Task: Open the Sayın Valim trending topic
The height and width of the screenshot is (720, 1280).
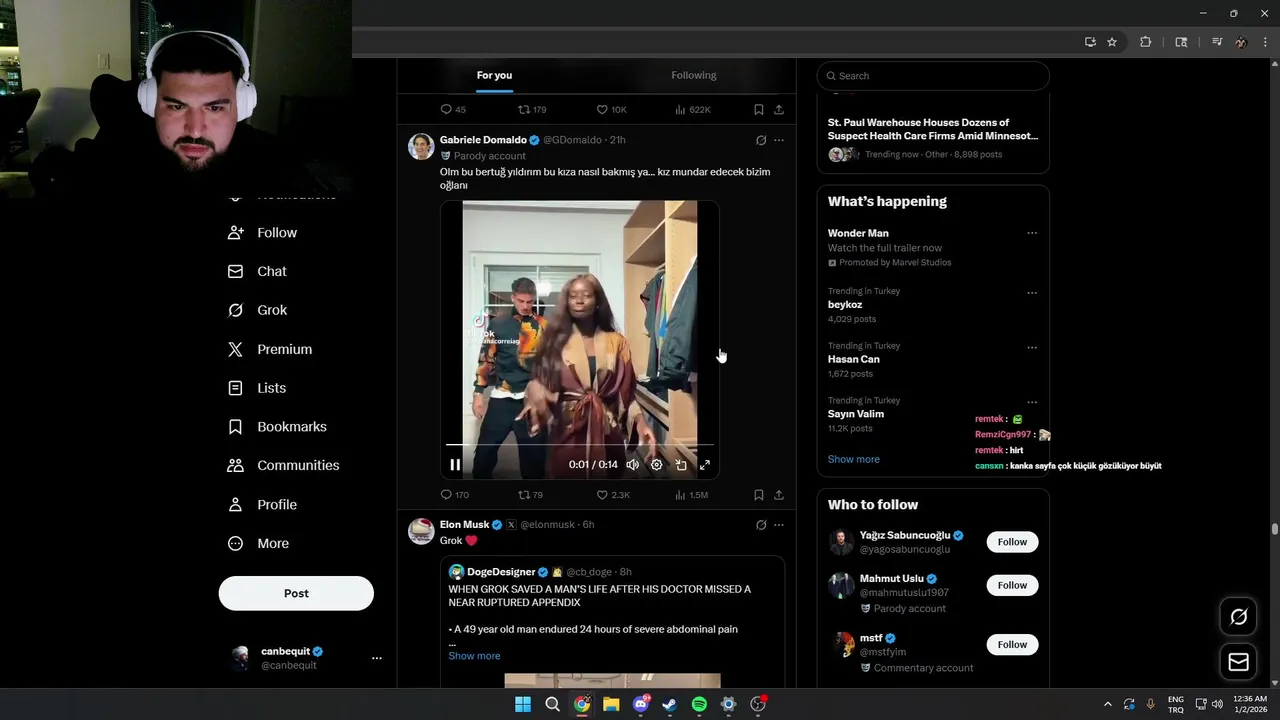Action: tap(856, 414)
